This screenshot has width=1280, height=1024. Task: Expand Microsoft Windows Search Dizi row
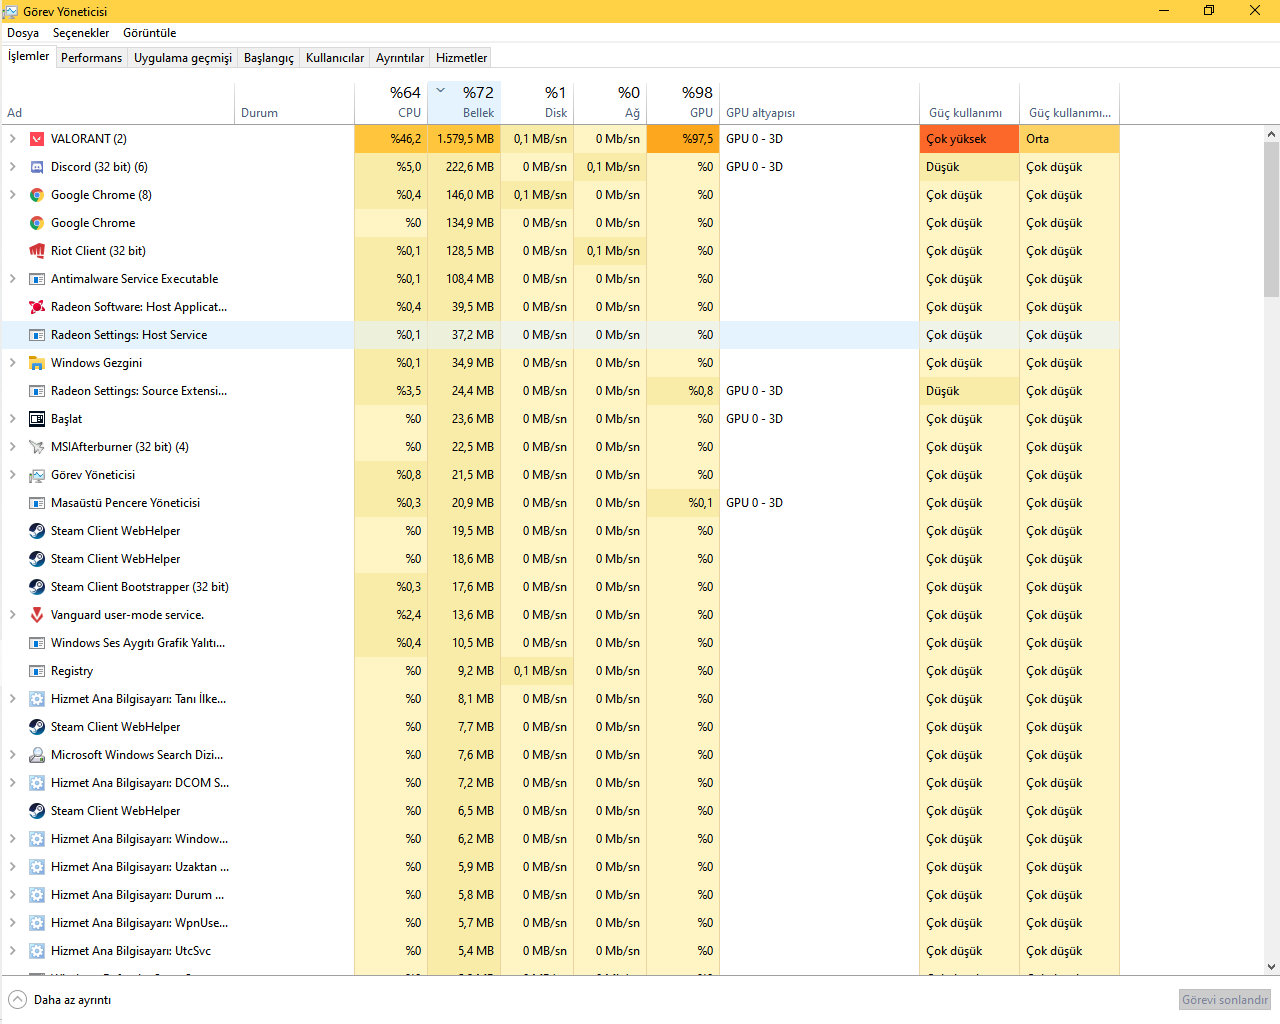point(12,755)
